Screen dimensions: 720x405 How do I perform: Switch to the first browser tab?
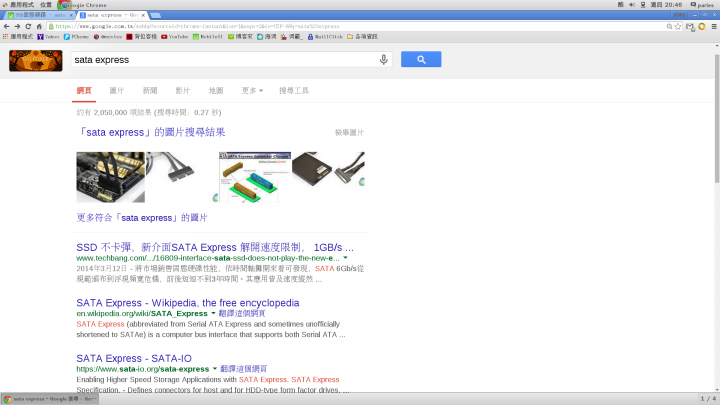pyautogui.click(x=38, y=15)
